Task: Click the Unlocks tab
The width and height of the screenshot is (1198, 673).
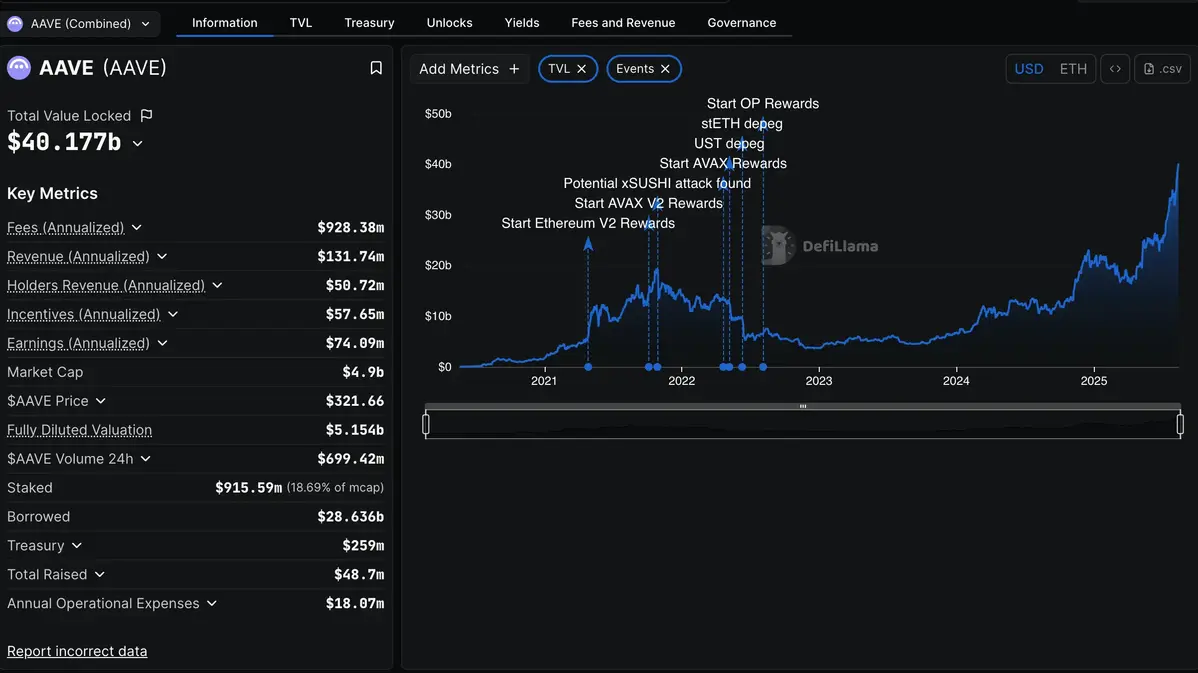Action: [x=449, y=22]
